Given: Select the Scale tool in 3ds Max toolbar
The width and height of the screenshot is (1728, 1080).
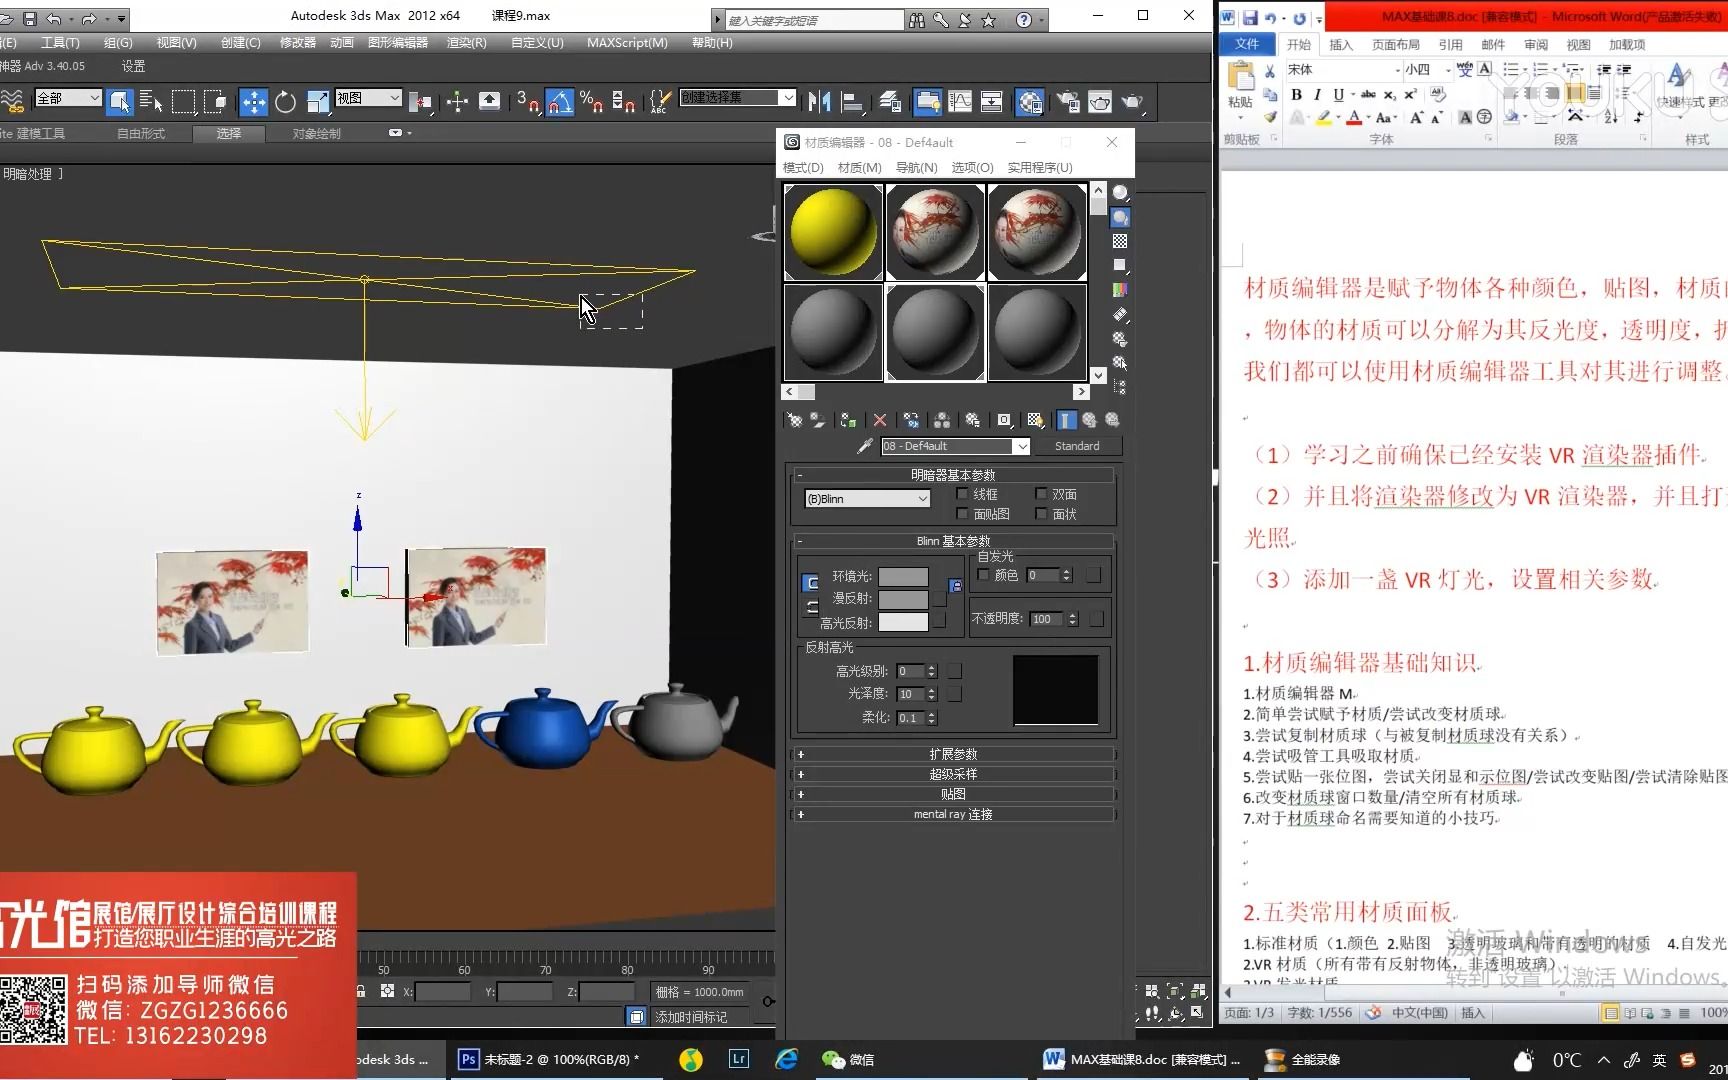Looking at the screenshot, I should tap(318, 102).
